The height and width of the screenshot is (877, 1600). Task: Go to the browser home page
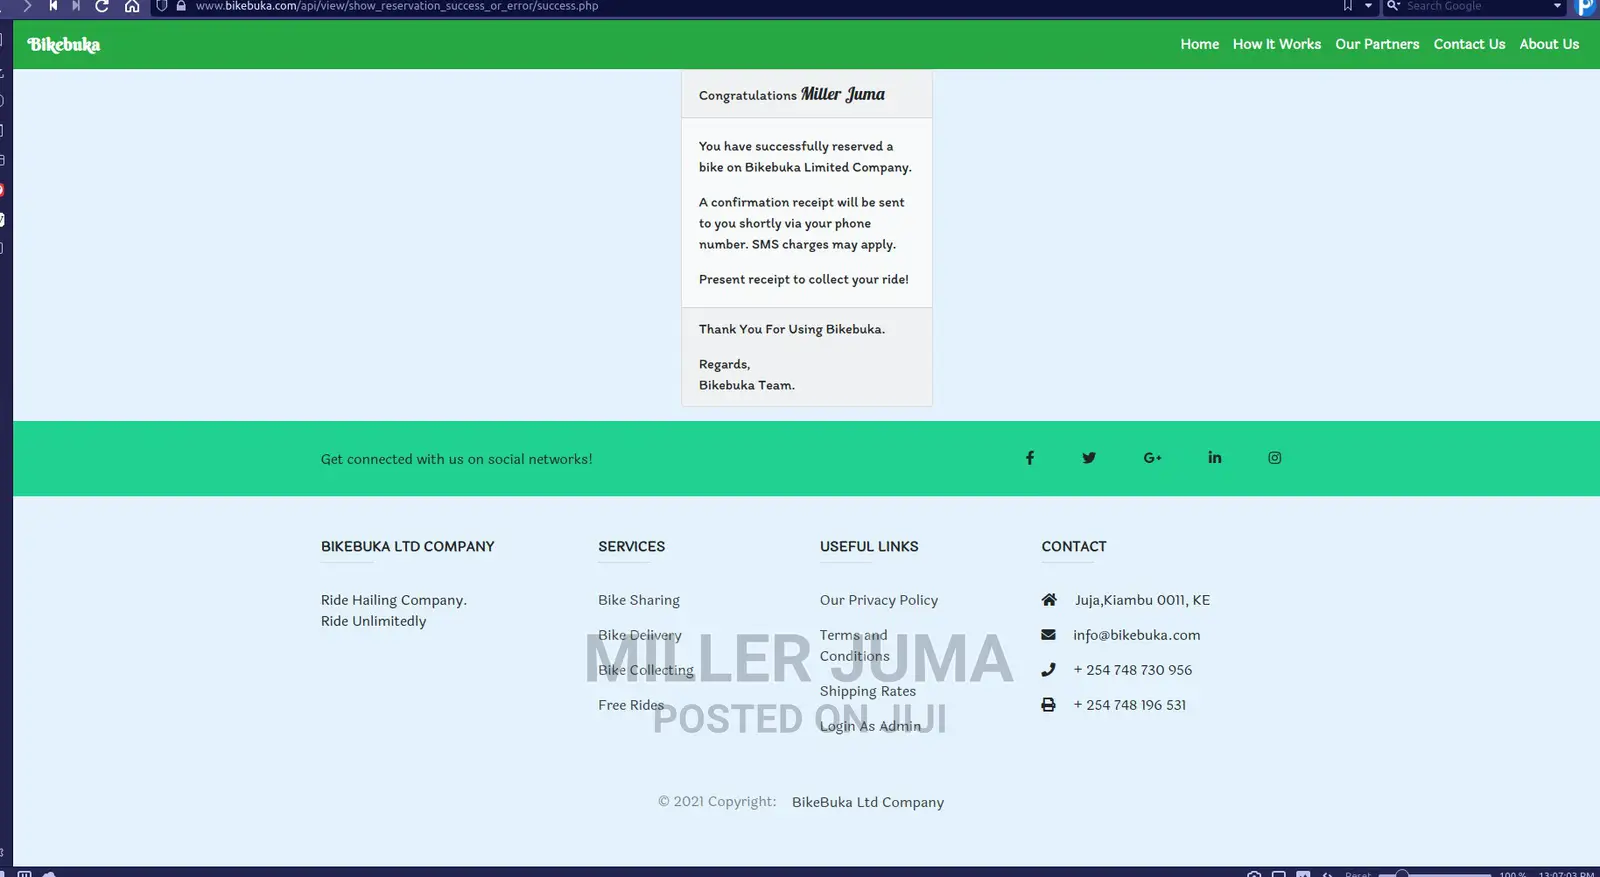tap(132, 6)
